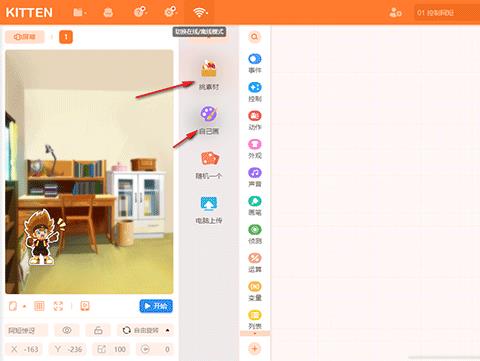Open the 动作 Motion block category
The image size is (480, 361).
(255, 120)
